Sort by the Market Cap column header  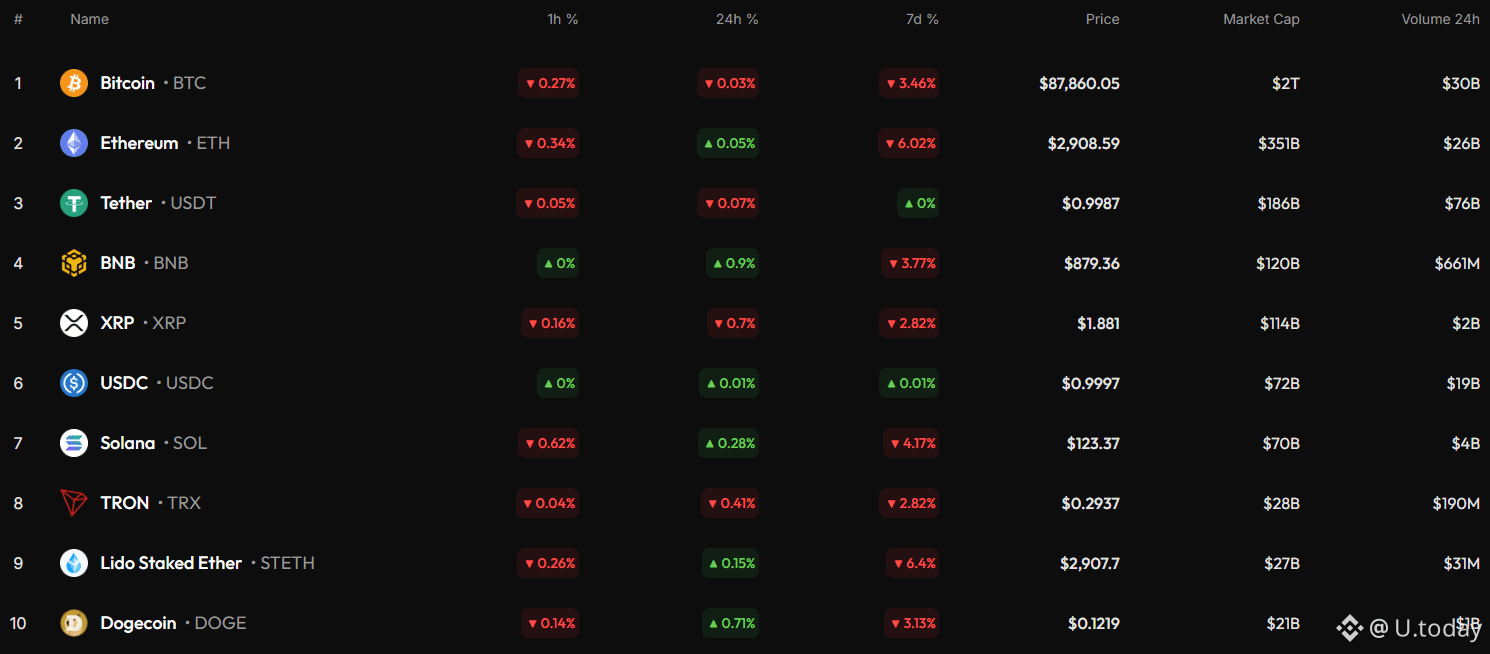(x=1261, y=19)
